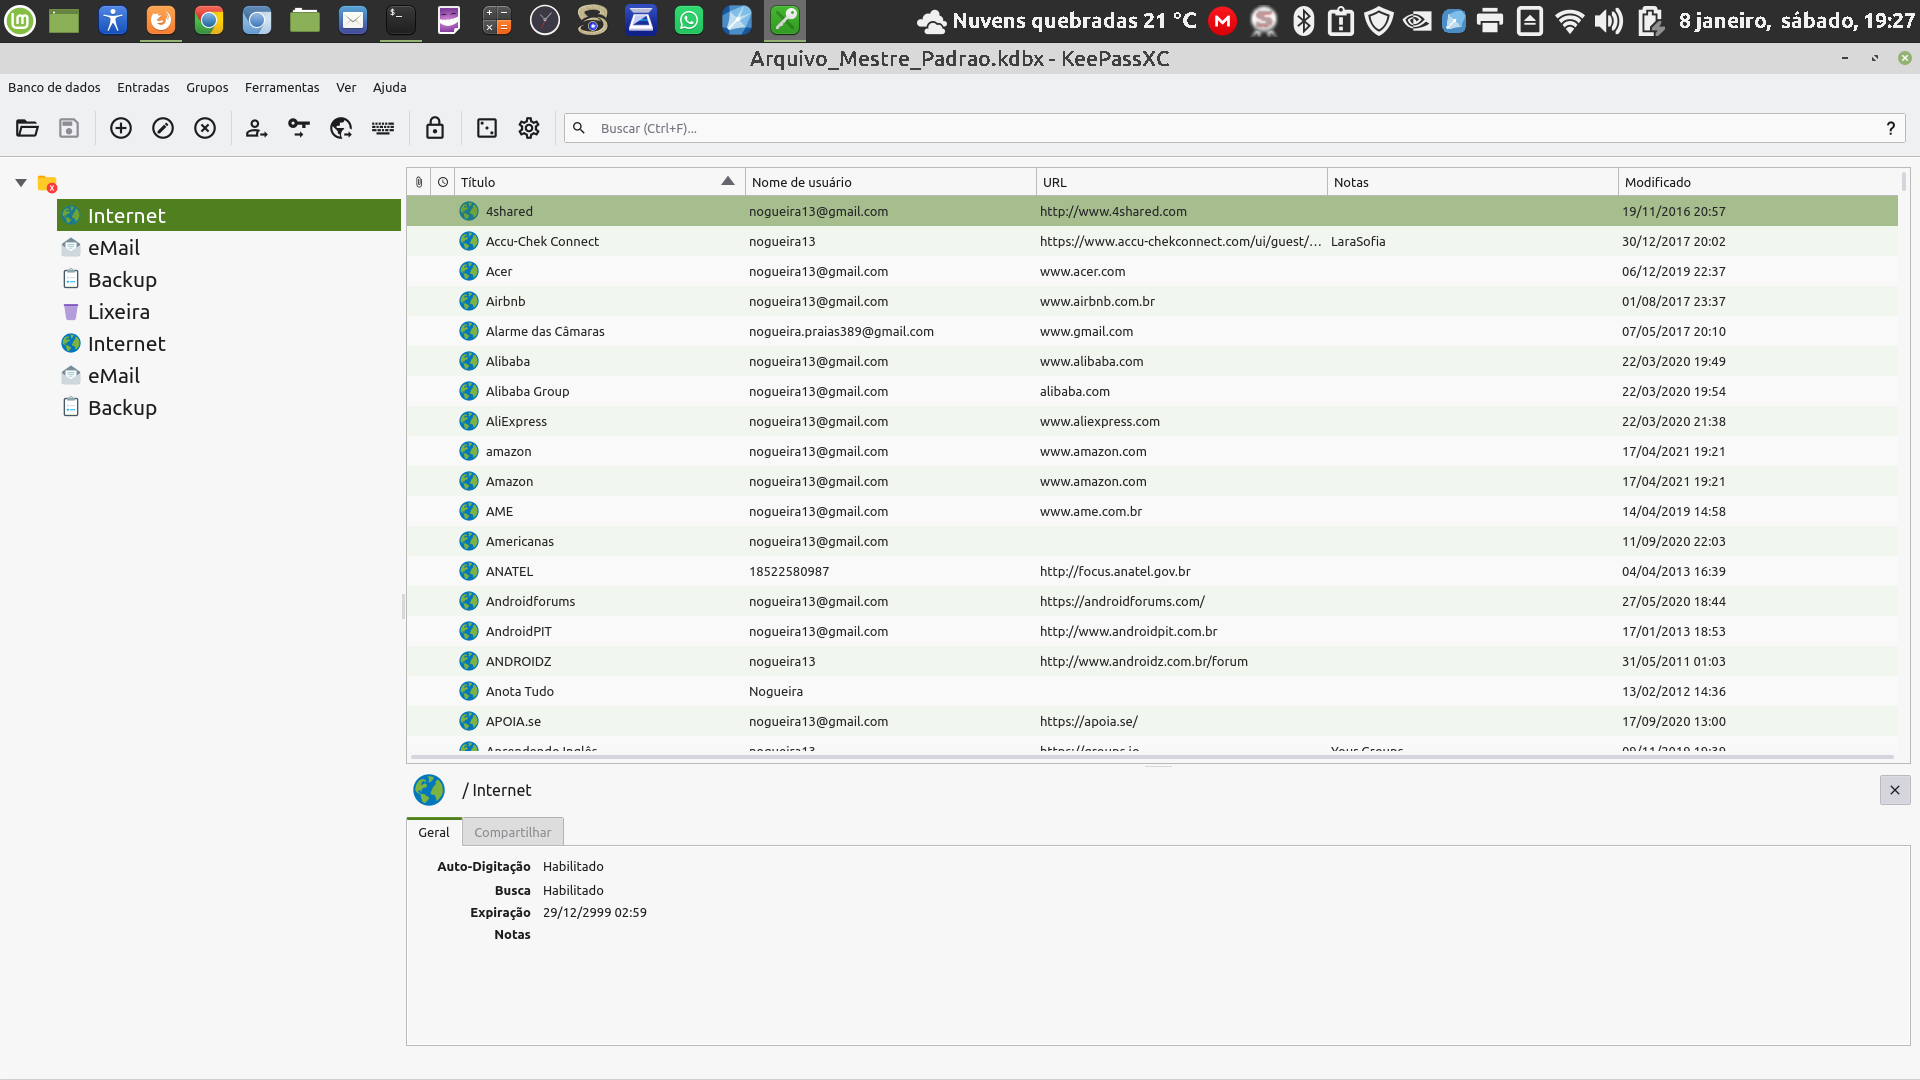1920x1080 pixels.
Task: Save database toolbar icon
Action: point(69,128)
